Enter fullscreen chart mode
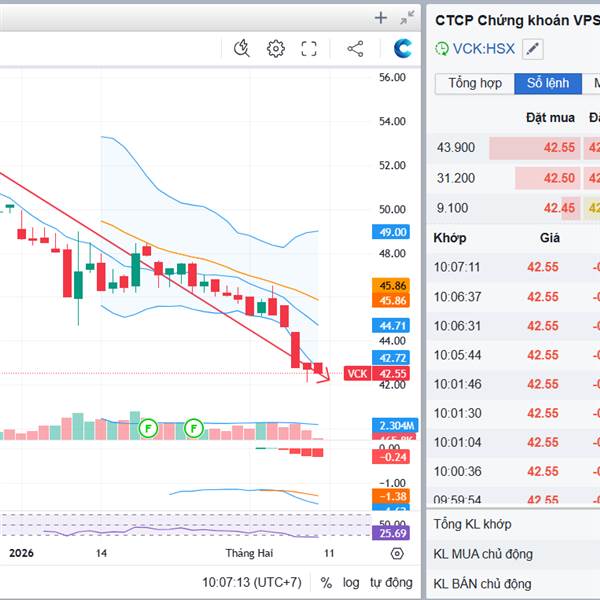 (309, 48)
